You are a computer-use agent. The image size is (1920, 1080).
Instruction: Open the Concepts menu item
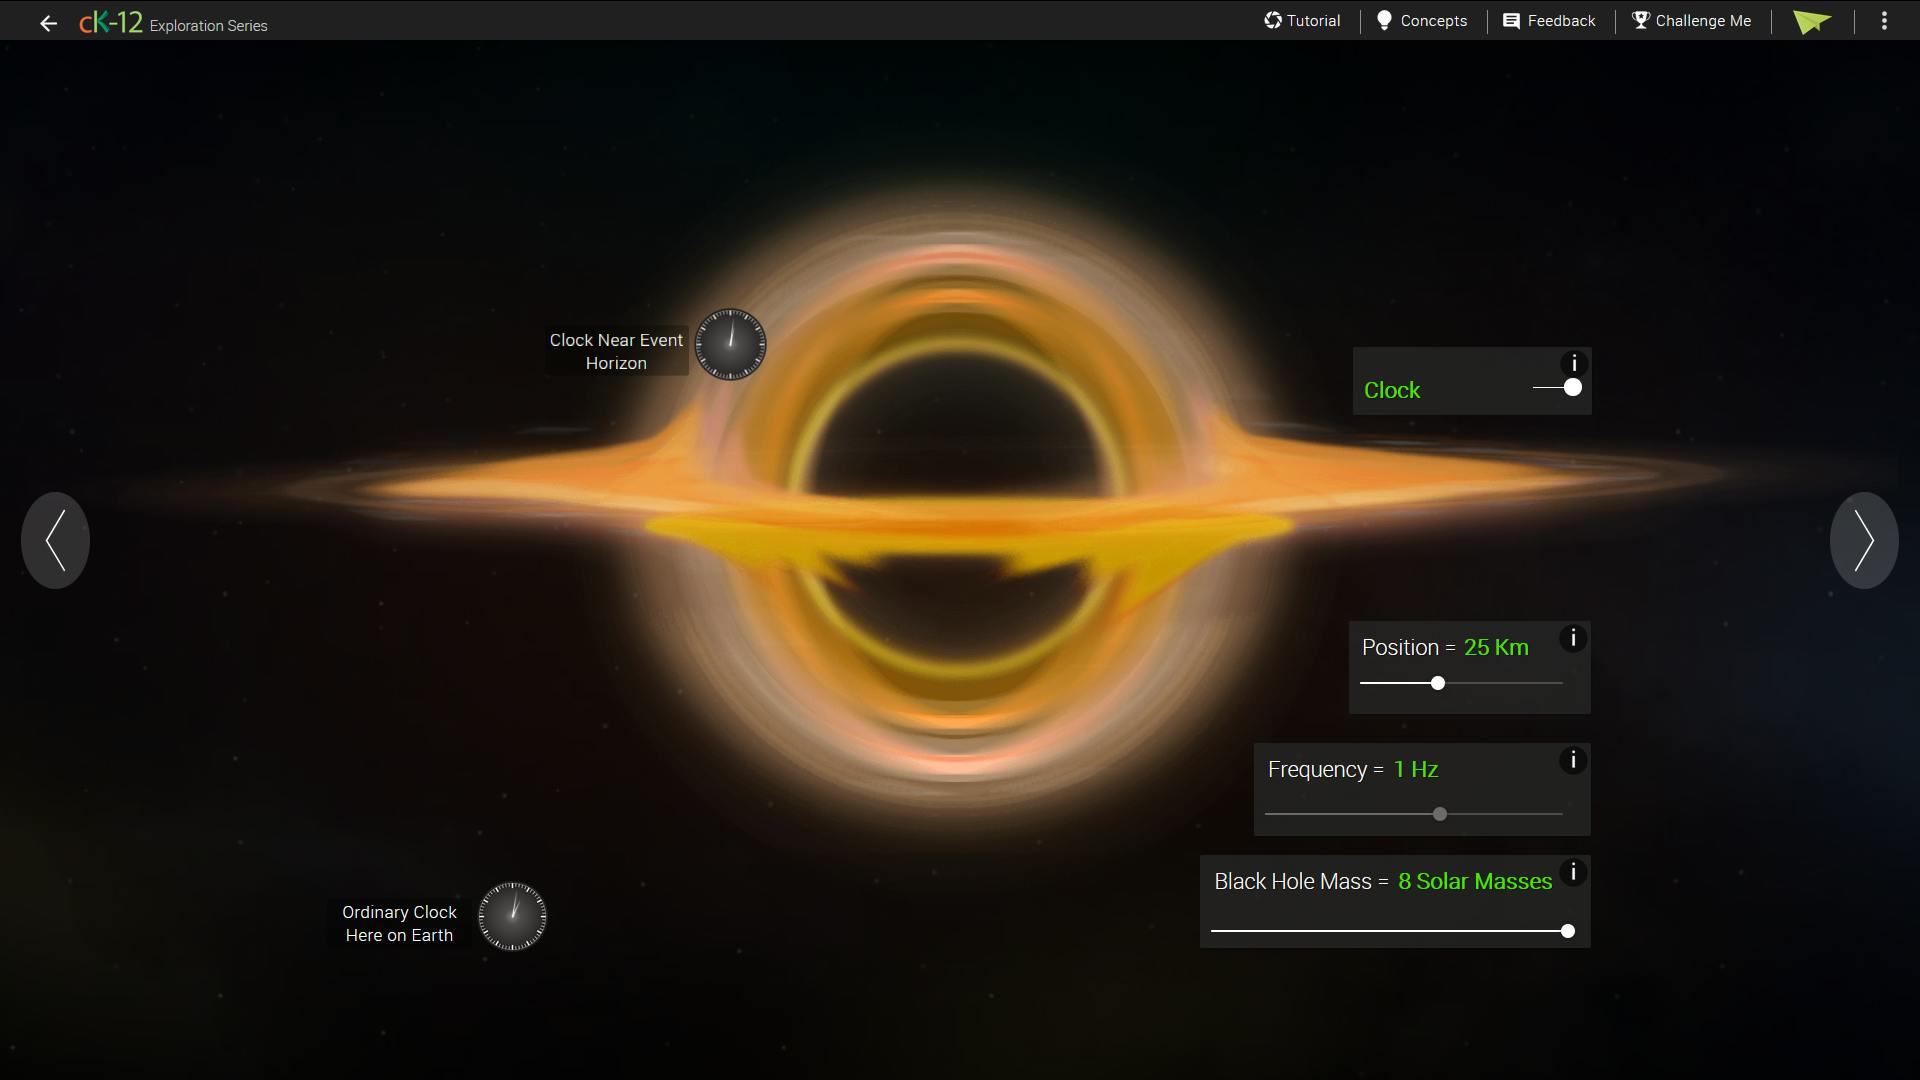1422,21
